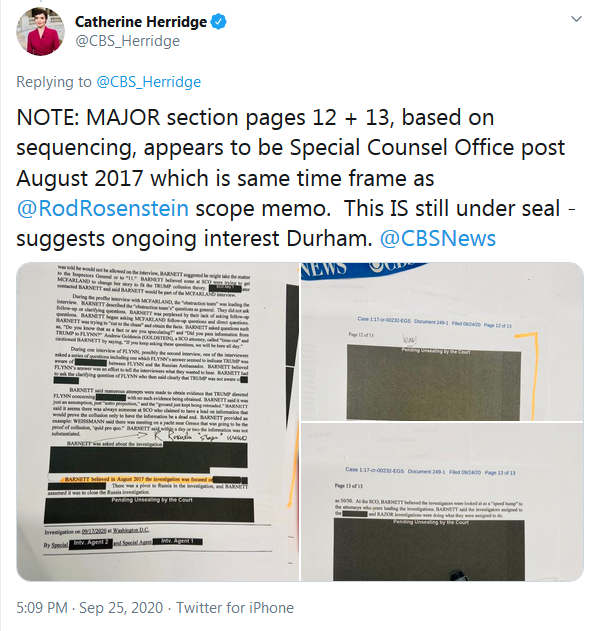Image resolution: width=595 pixels, height=631 pixels.
Task: Click the Pending Unsealing redaction on page 13
Action: (x=429, y=549)
